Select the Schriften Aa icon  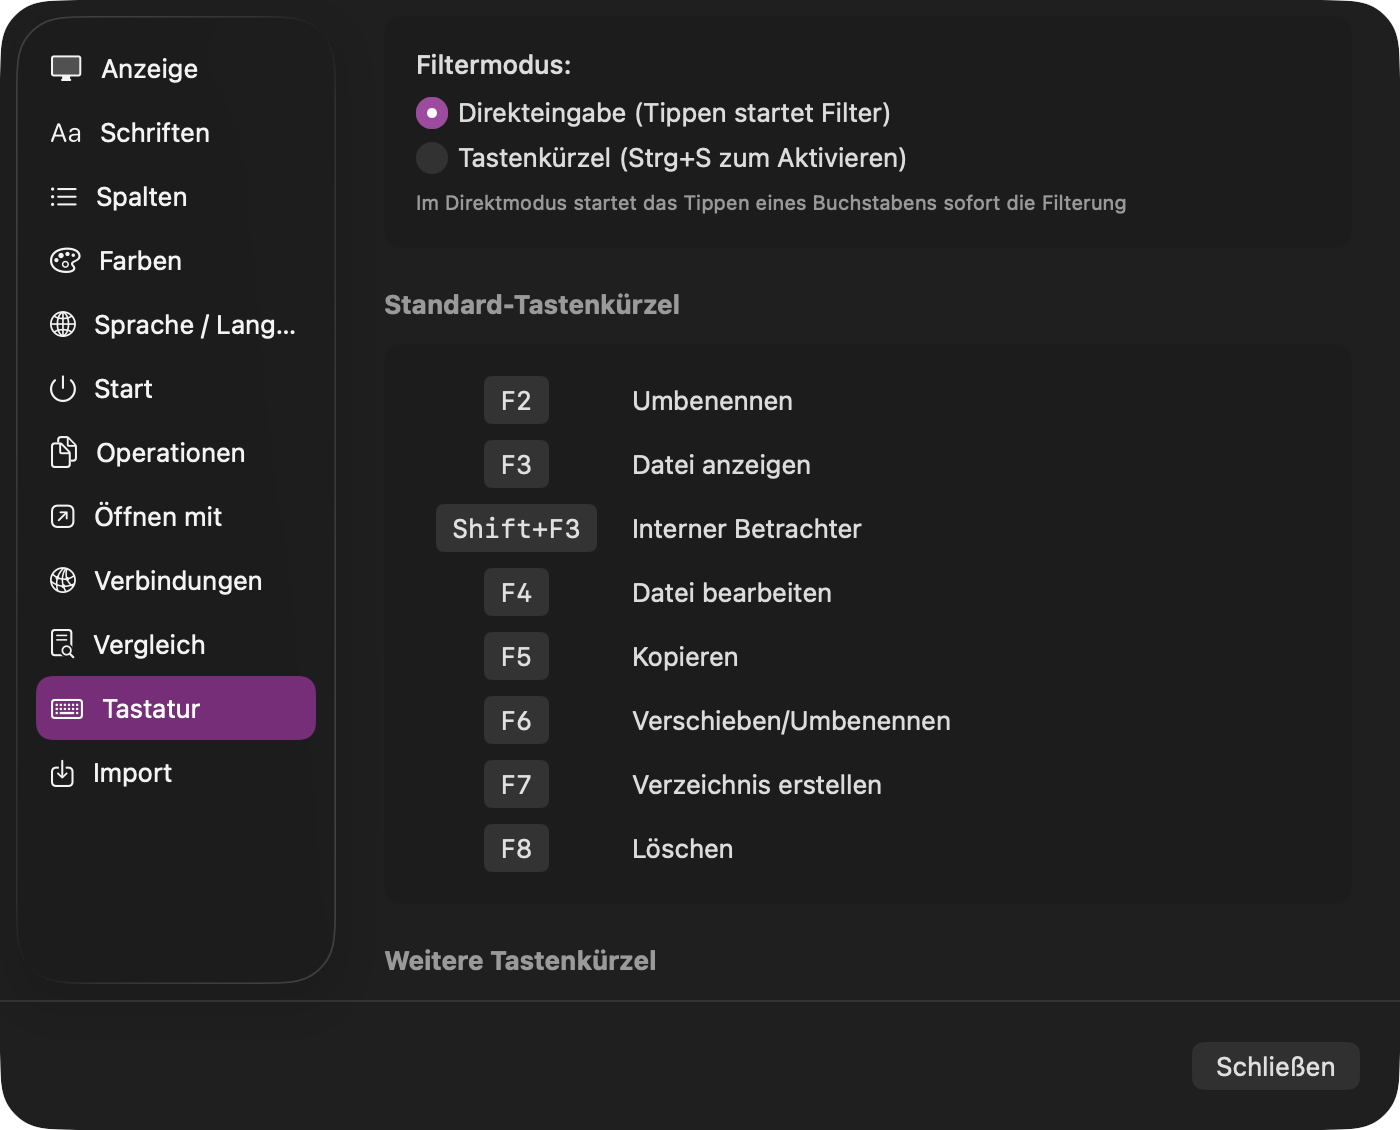(x=66, y=132)
